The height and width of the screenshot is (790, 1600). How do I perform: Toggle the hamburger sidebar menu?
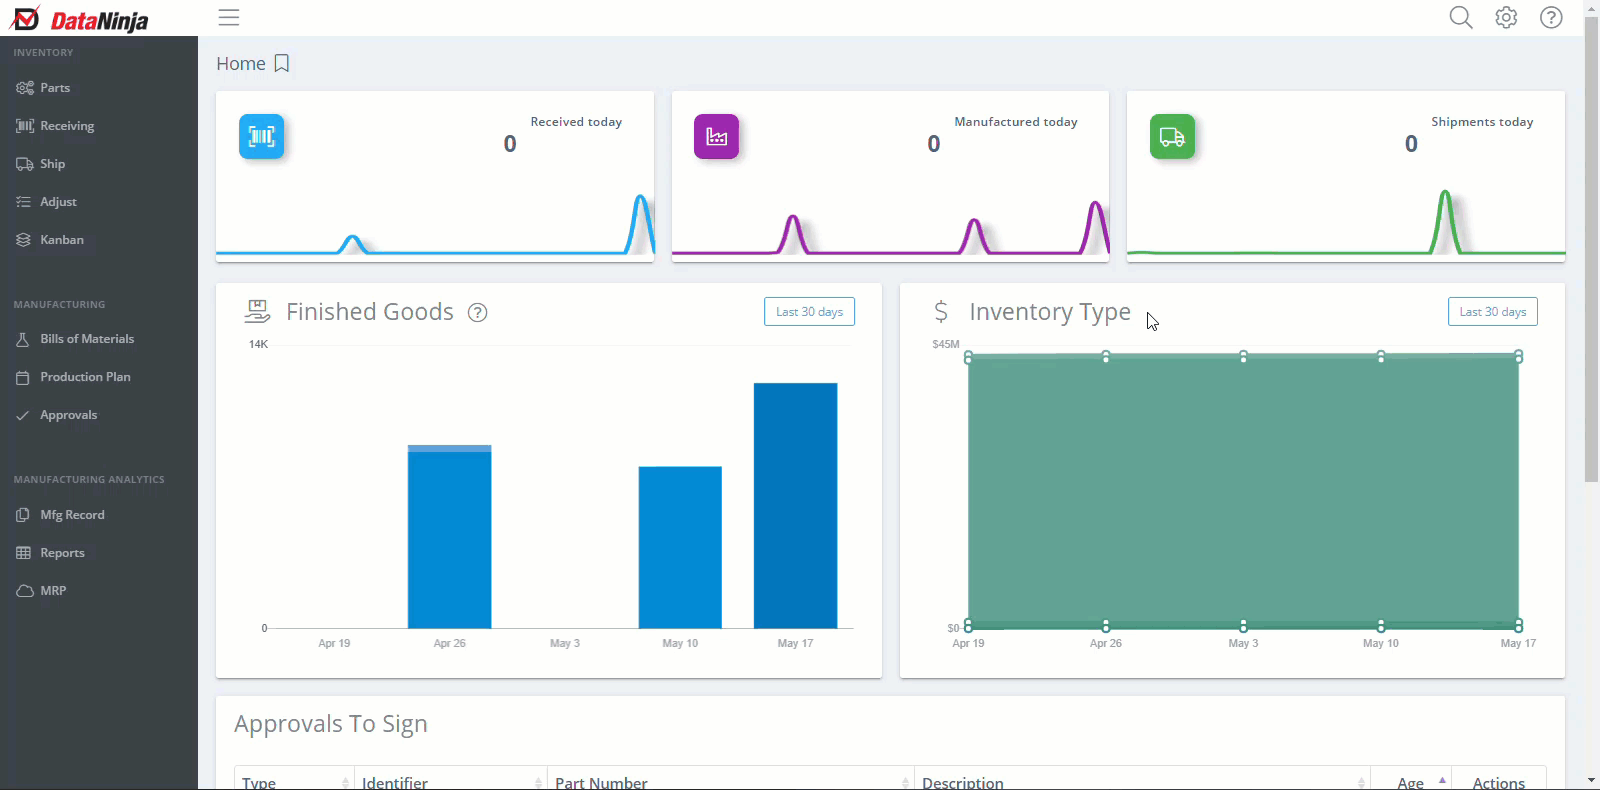(x=229, y=17)
